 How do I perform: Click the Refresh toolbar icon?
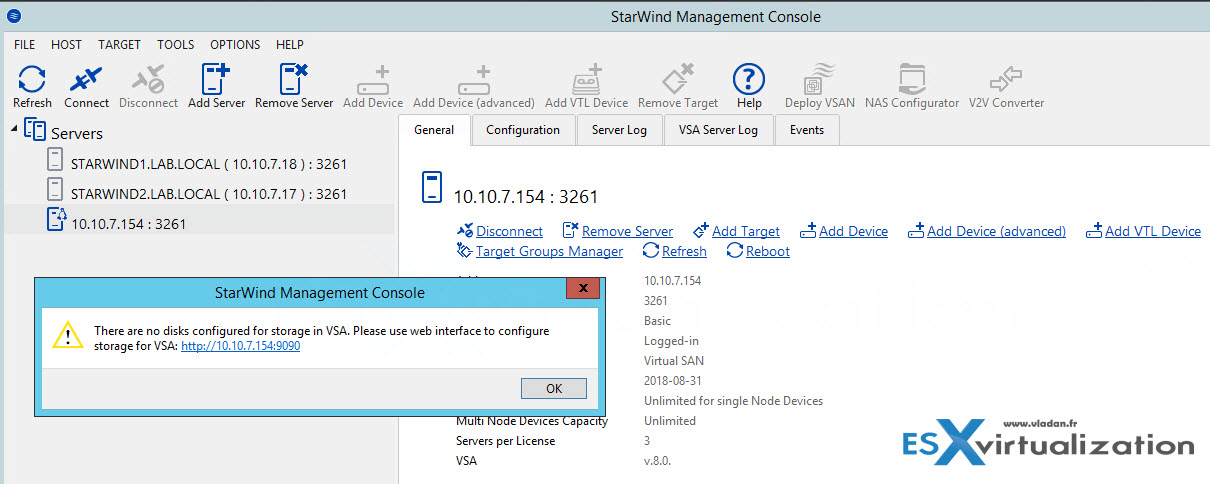point(33,79)
